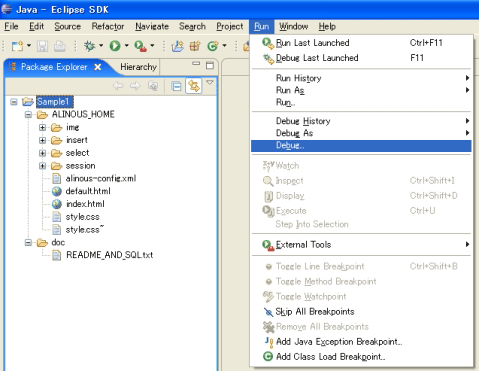
Task: Click the green Run toolbar icon
Action: tap(115, 46)
